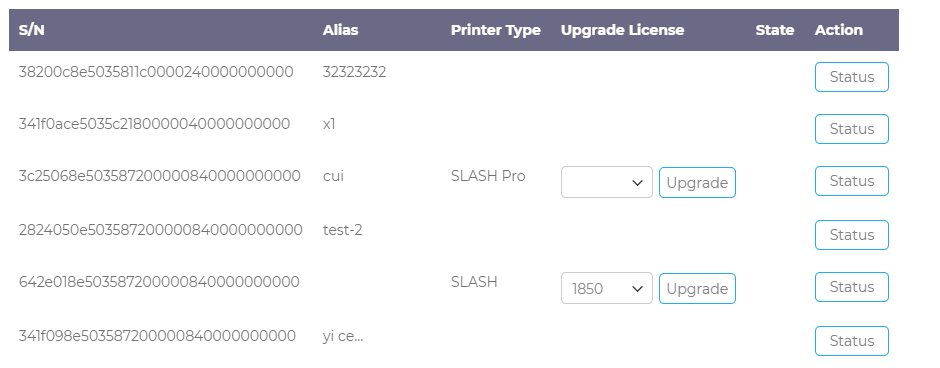
Task: Click the Alias column header
Action: (341, 30)
